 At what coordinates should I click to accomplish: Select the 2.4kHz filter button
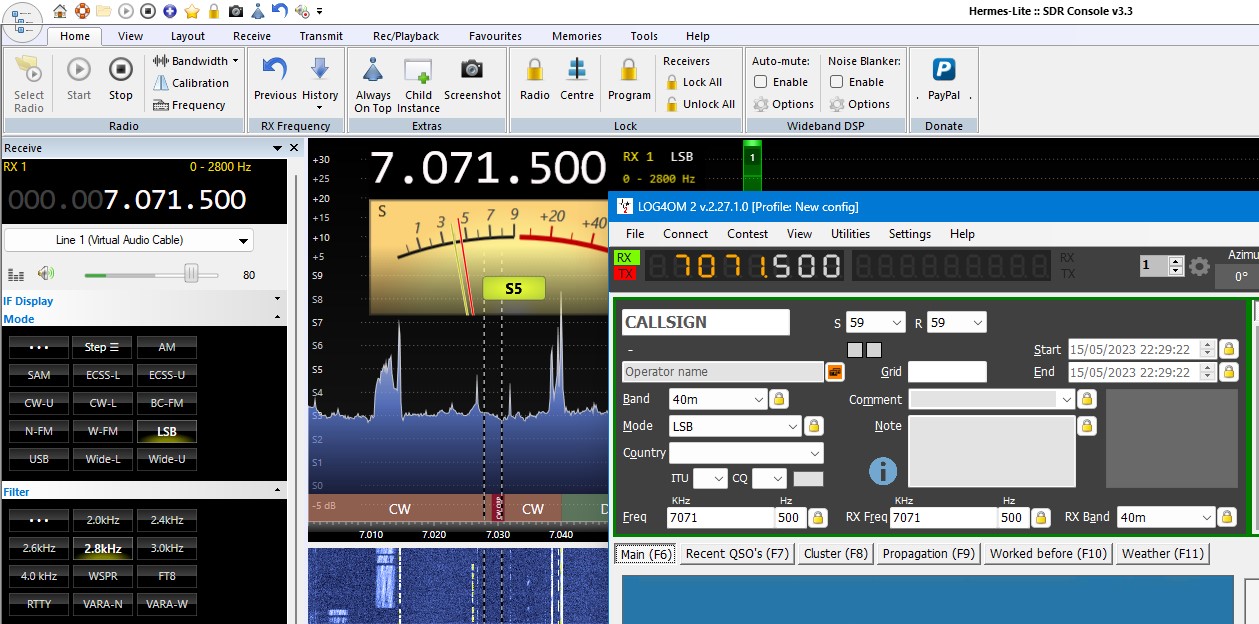[166, 520]
